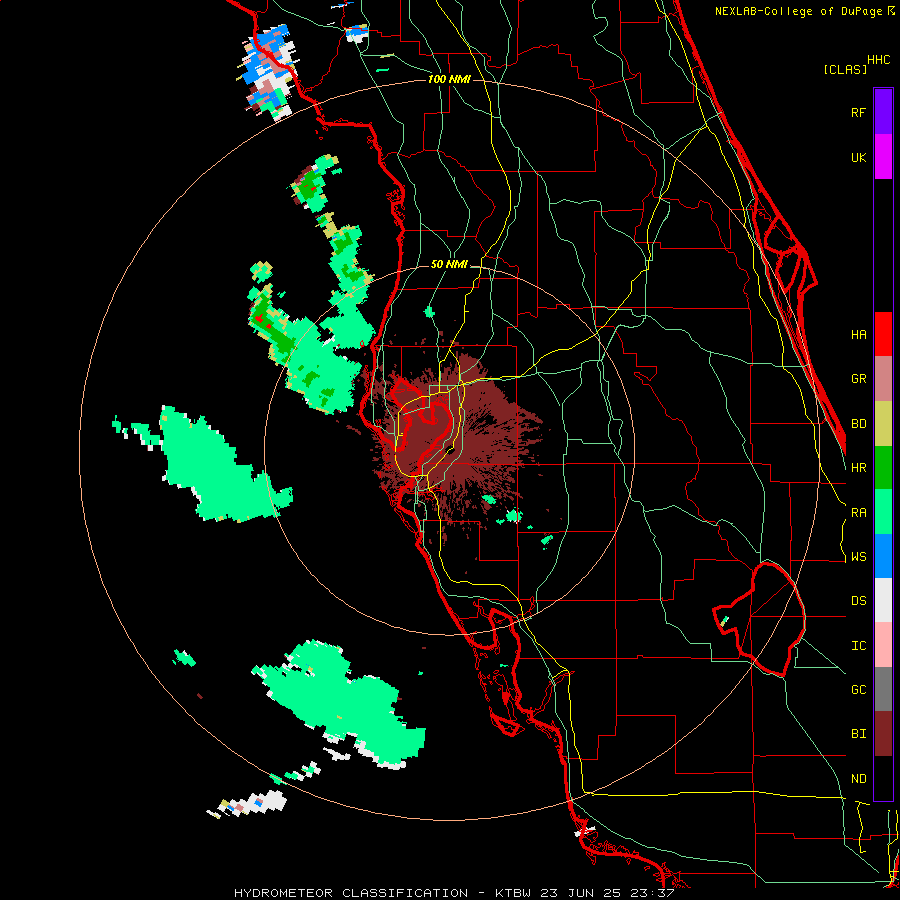Click the IC pink legend swatch
900x900 pixels.
[x=883, y=645]
